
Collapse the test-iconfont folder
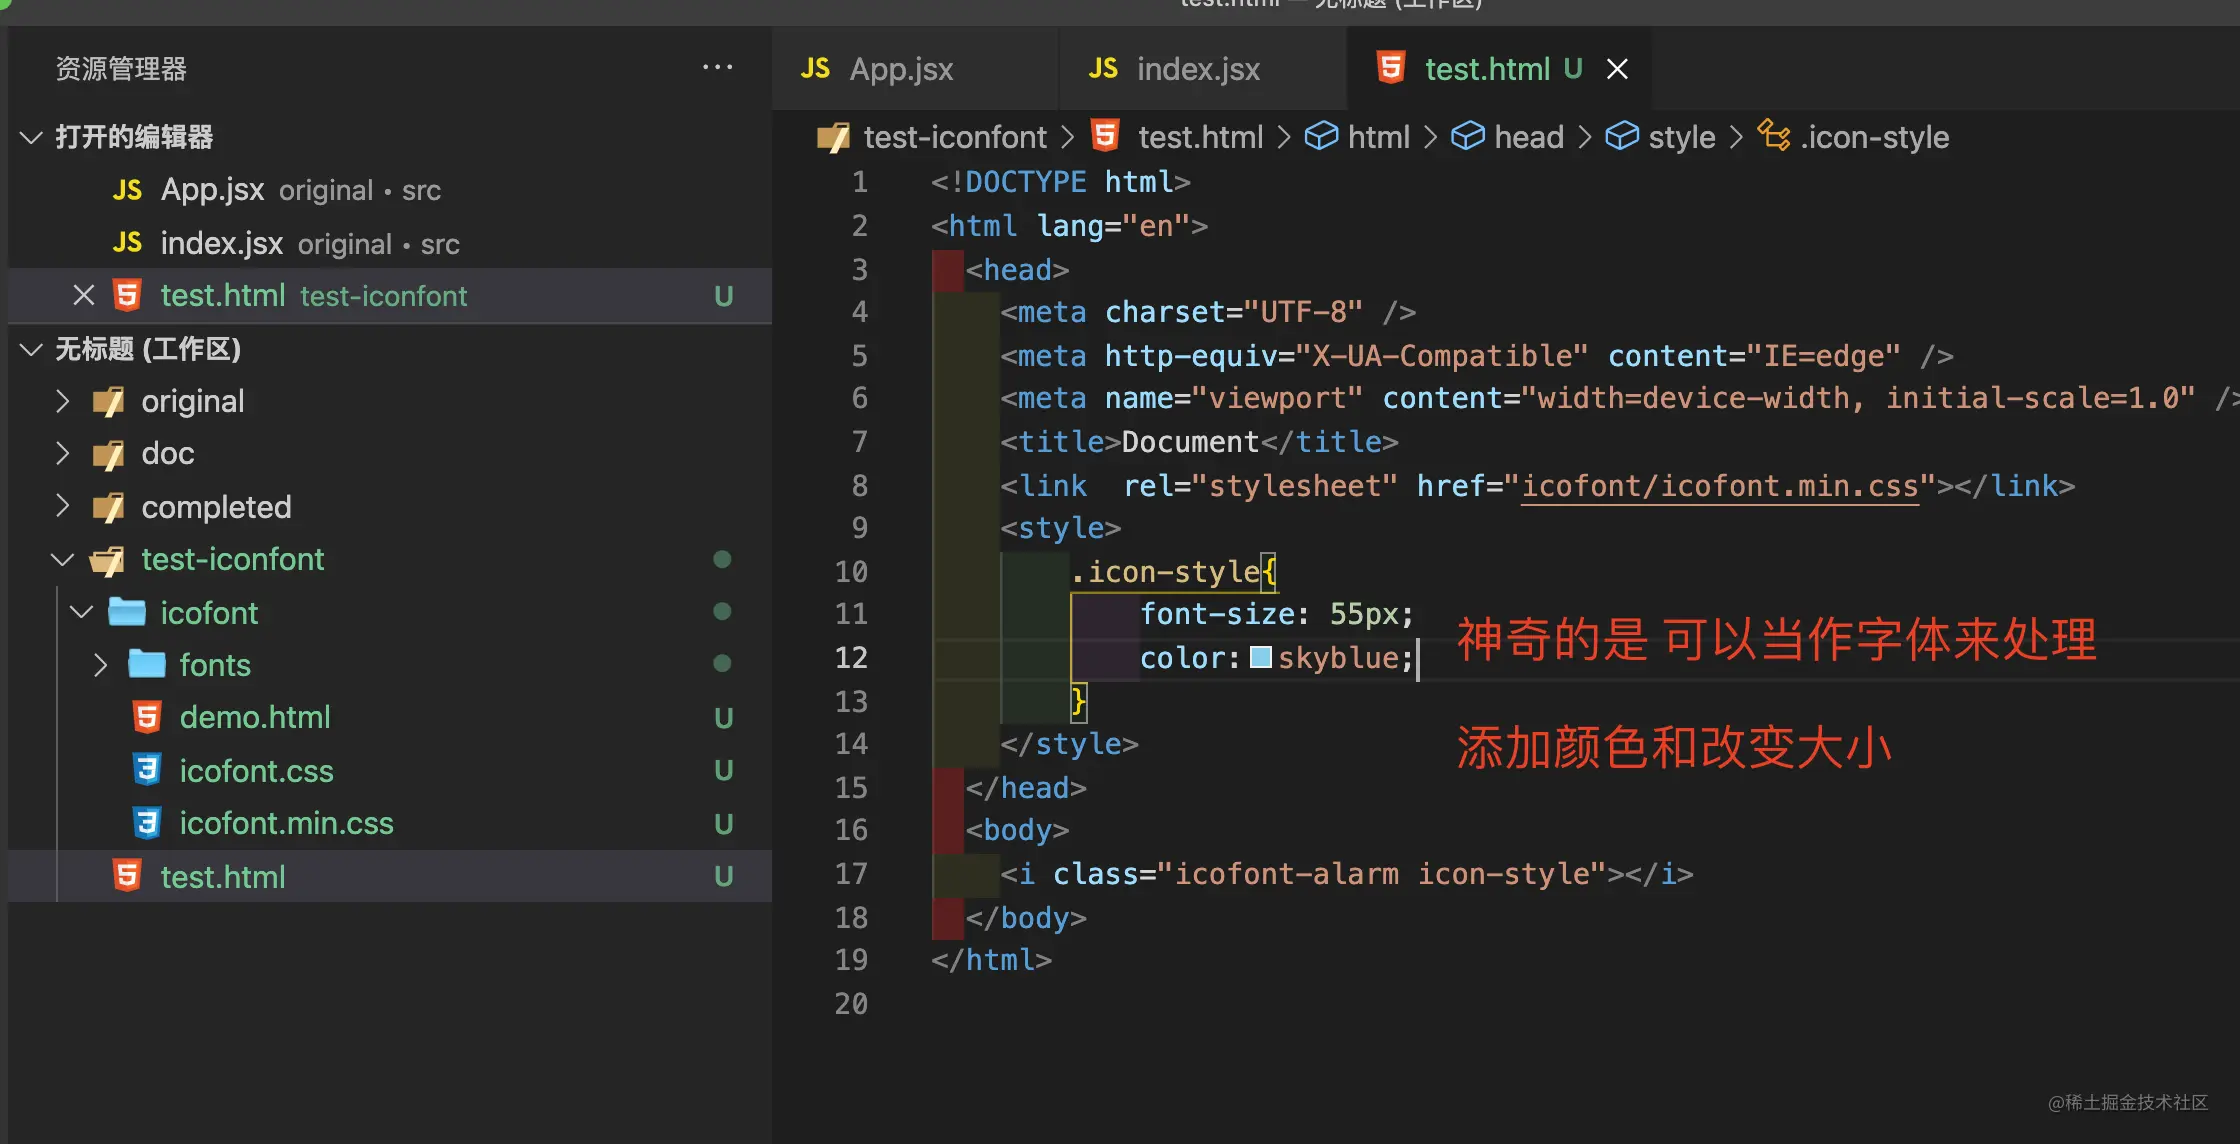(63, 559)
